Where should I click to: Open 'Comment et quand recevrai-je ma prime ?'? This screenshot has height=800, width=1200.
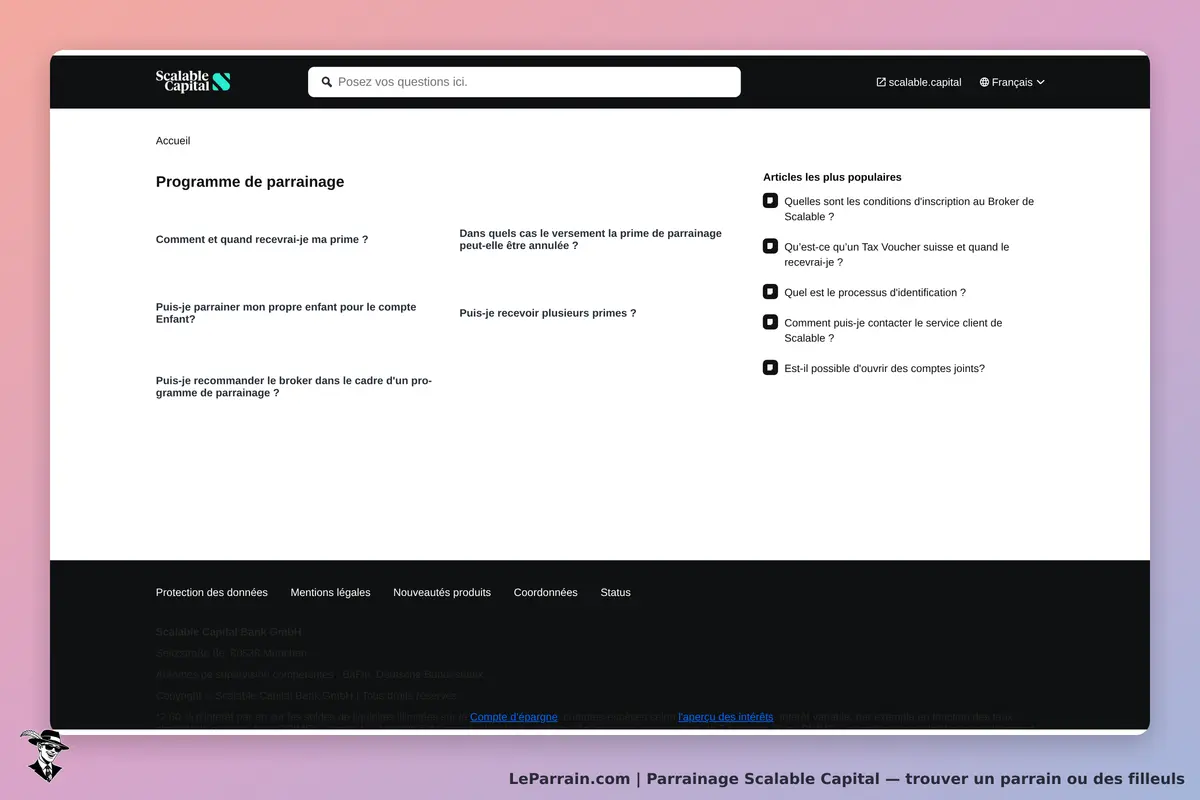pyautogui.click(x=262, y=239)
